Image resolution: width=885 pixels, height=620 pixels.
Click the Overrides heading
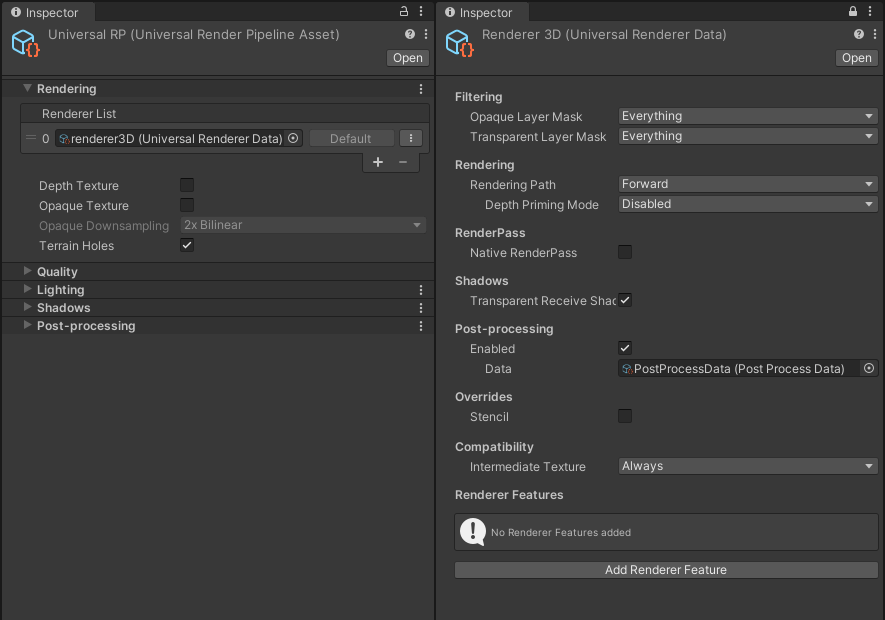(484, 397)
